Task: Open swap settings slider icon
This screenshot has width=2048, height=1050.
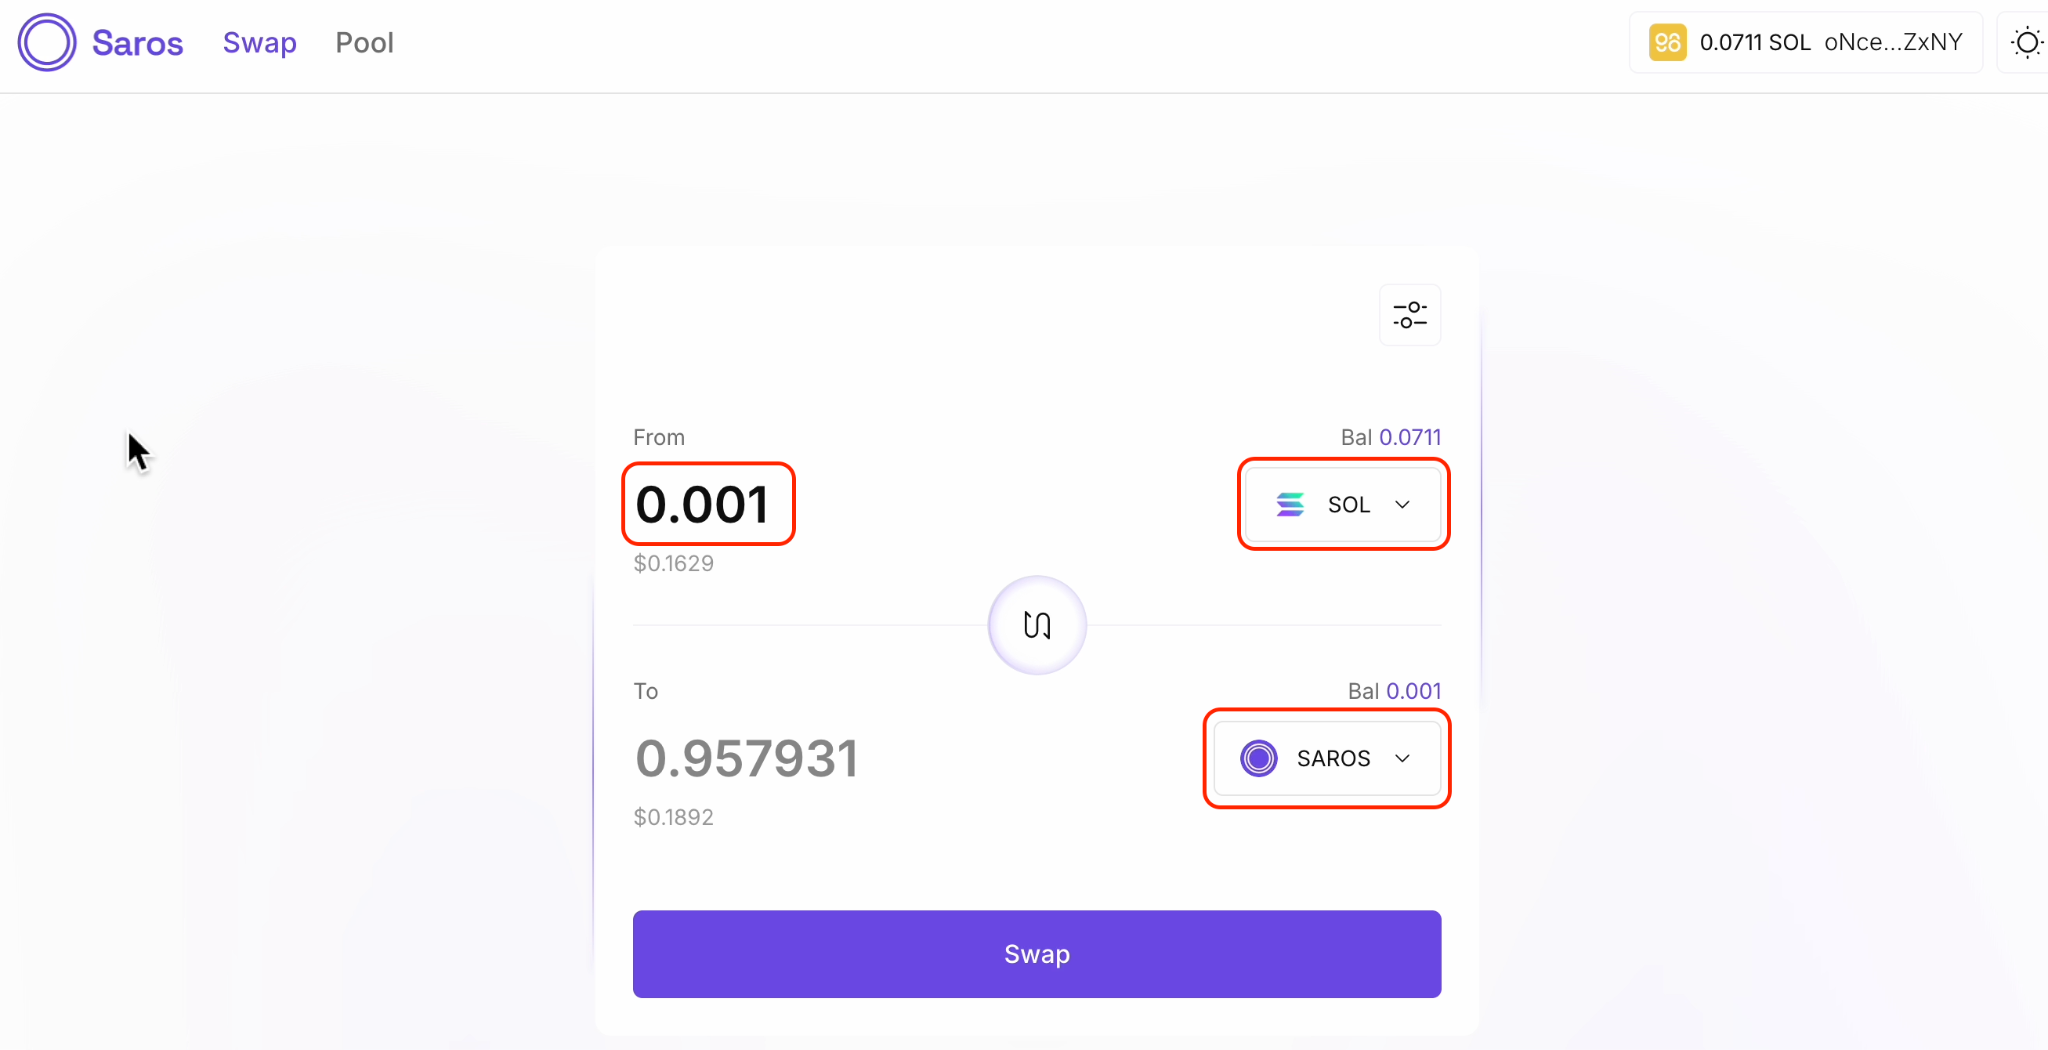Action: 1410,315
